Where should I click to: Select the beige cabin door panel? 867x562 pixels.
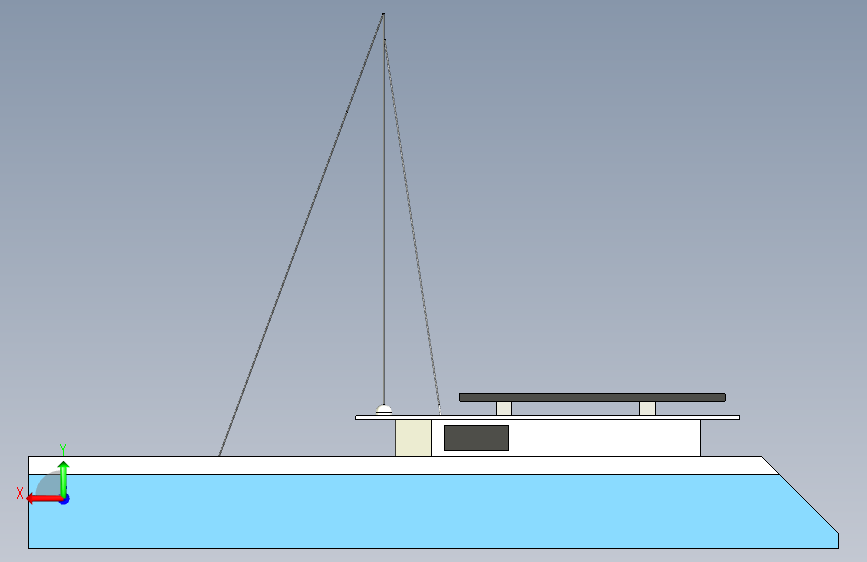pyautogui.click(x=413, y=438)
